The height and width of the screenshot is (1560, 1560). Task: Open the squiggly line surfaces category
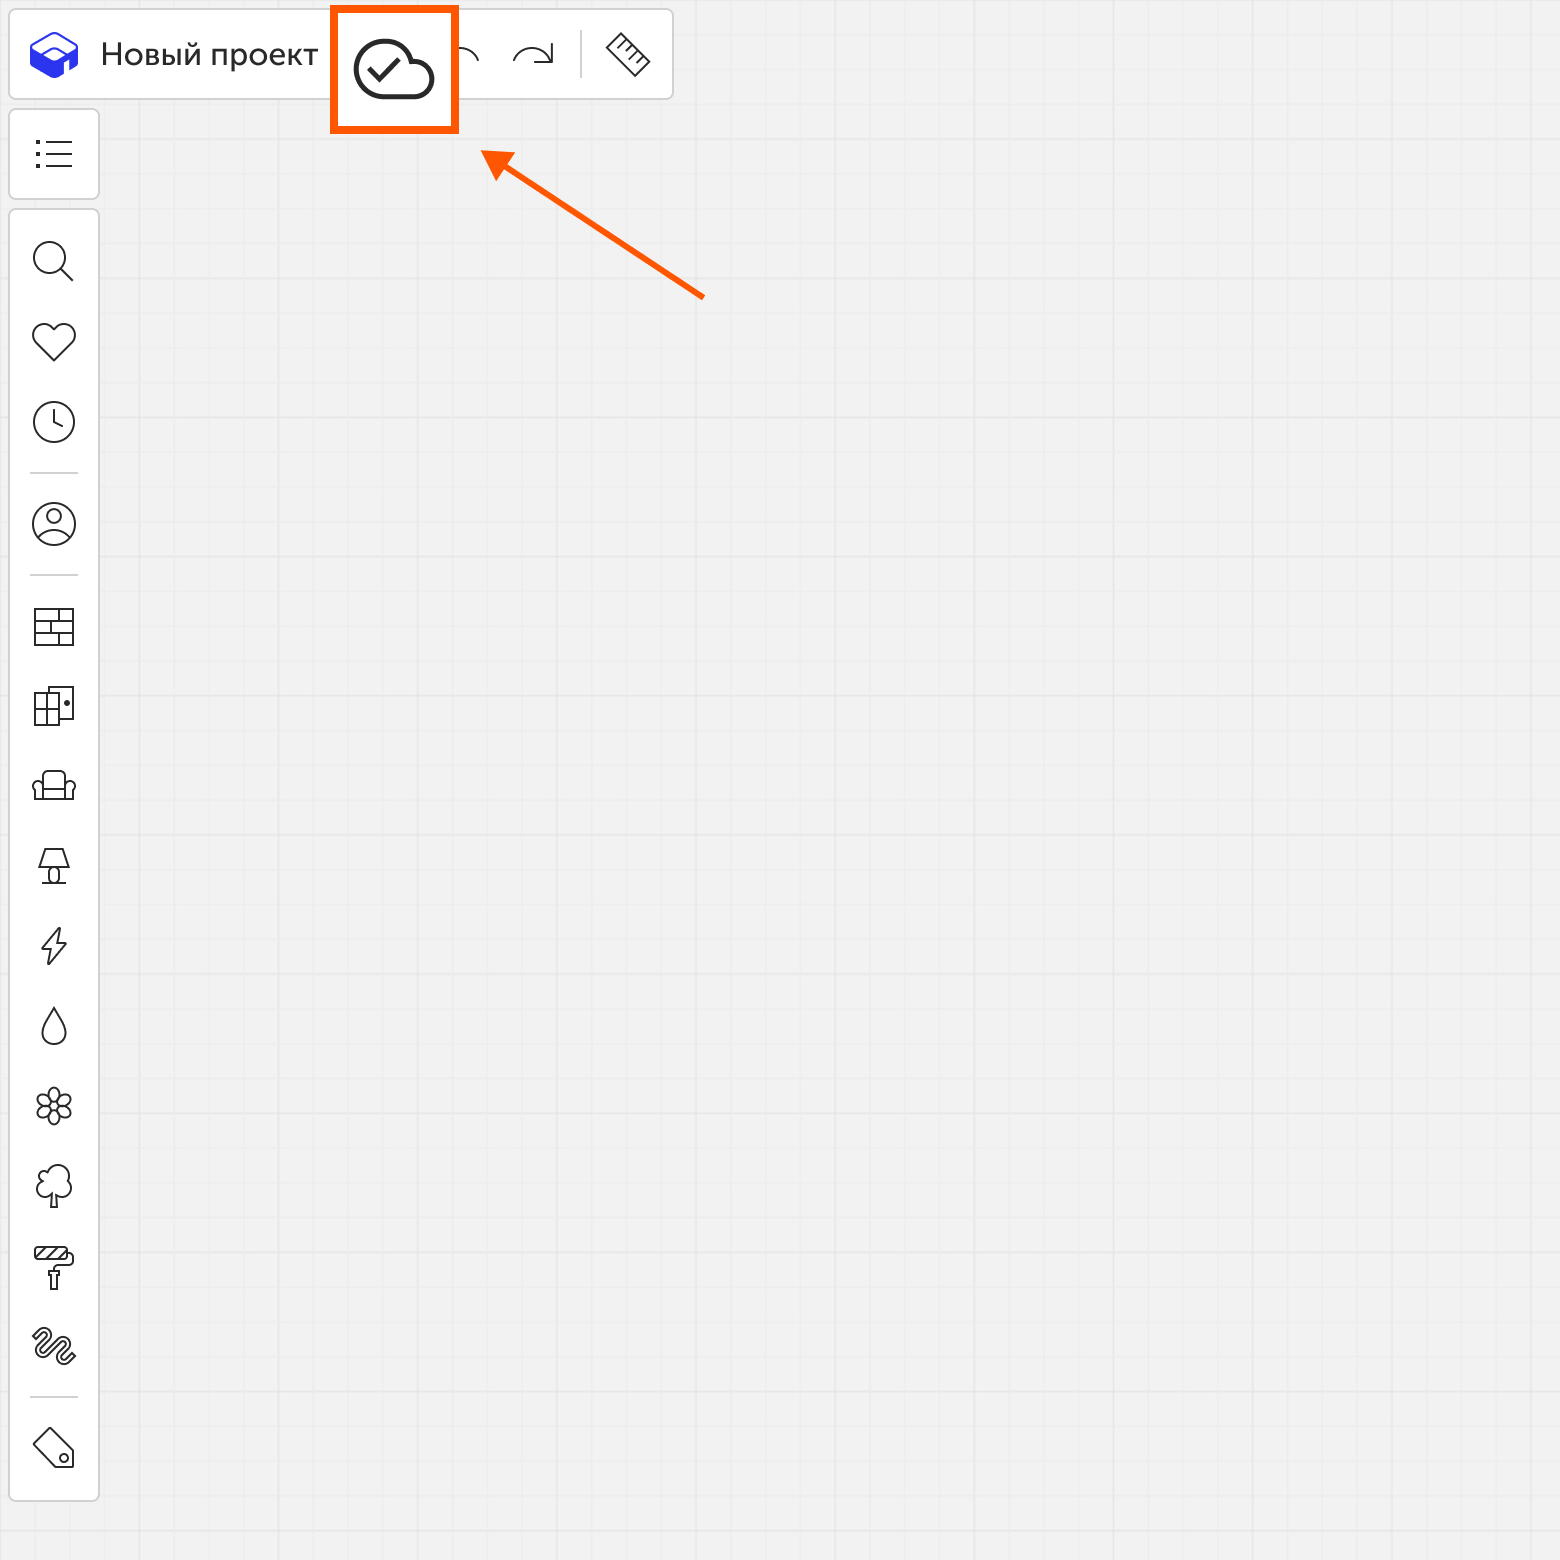coord(54,1346)
